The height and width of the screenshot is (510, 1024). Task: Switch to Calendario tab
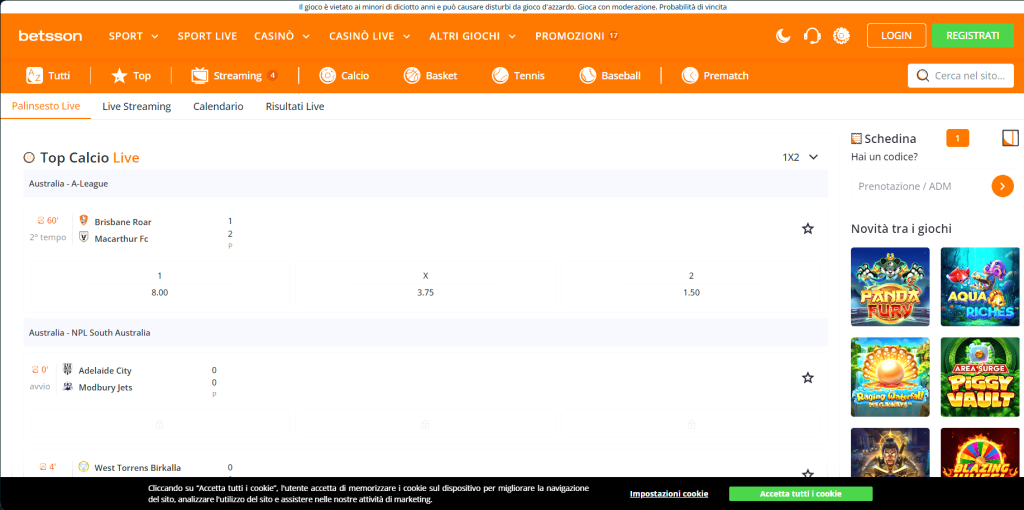(x=218, y=106)
